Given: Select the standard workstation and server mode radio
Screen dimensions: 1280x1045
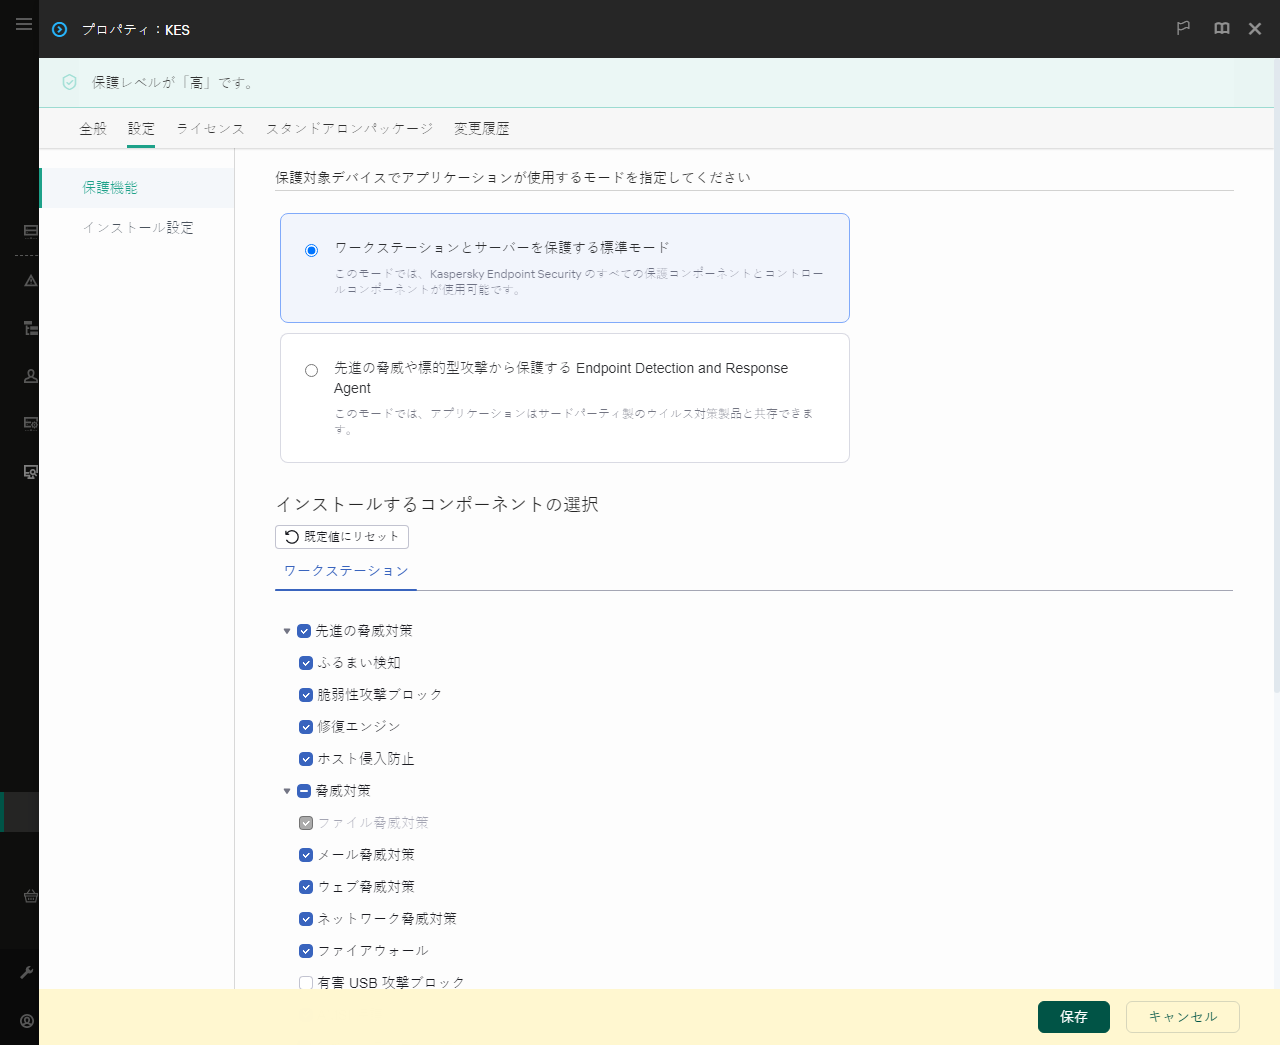Looking at the screenshot, I should [311, 250].
